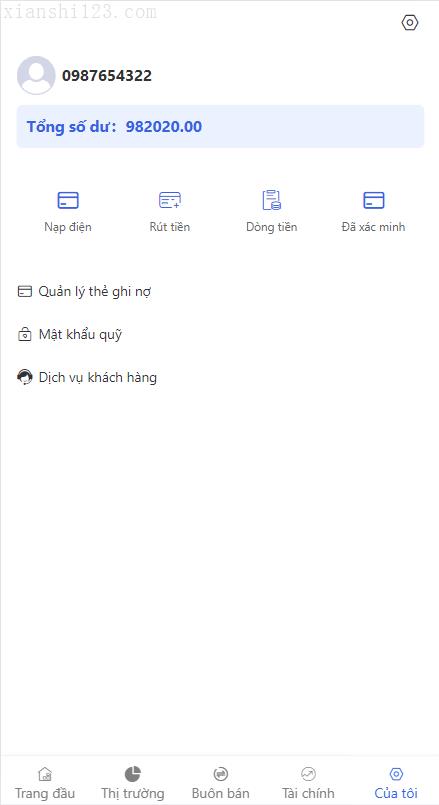Tap the Nạp điện card icon

[x=68, y=200]
